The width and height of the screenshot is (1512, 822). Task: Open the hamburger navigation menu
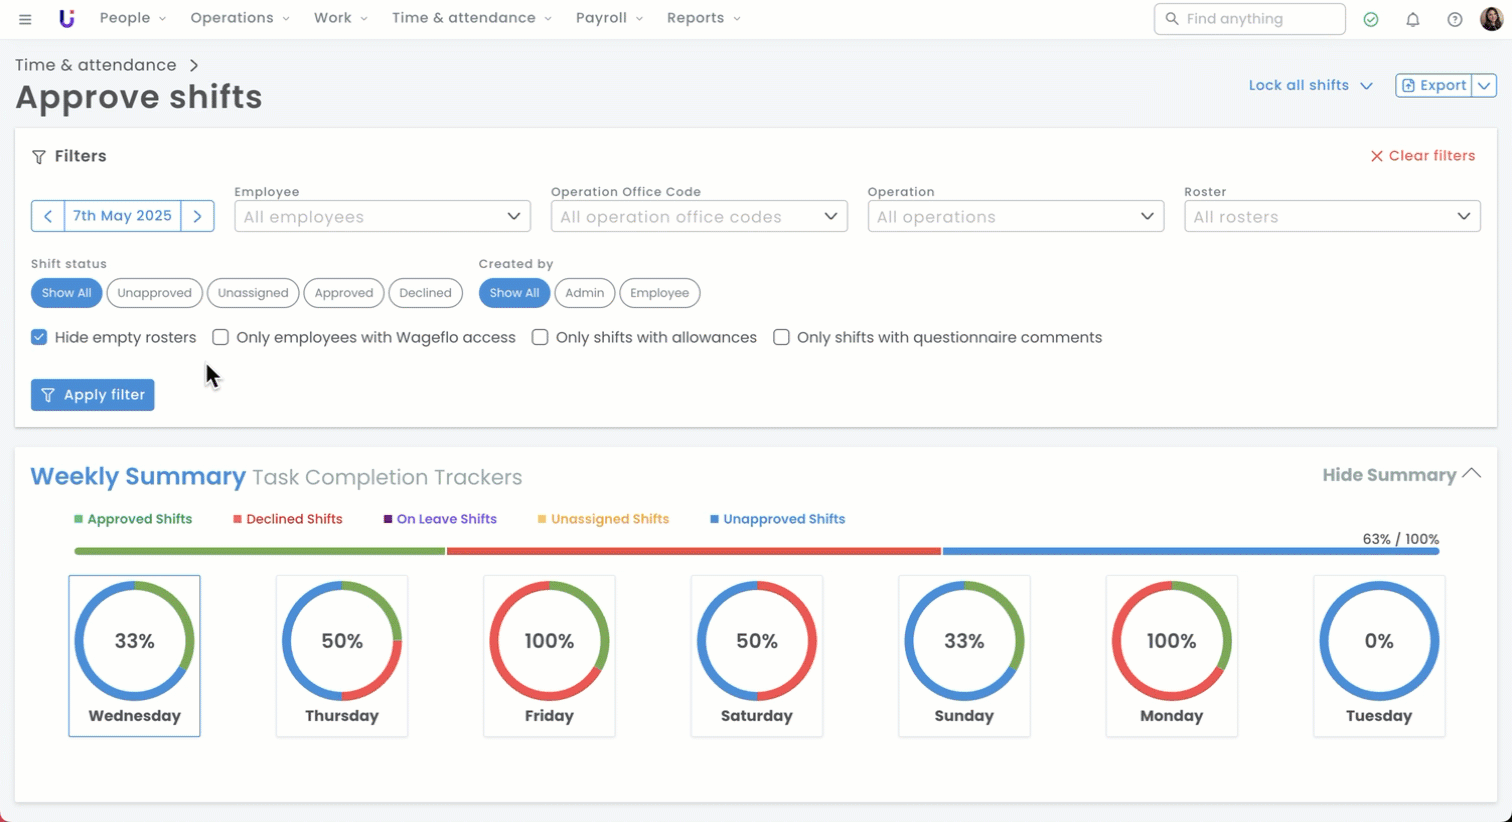(x=25, y=19)
